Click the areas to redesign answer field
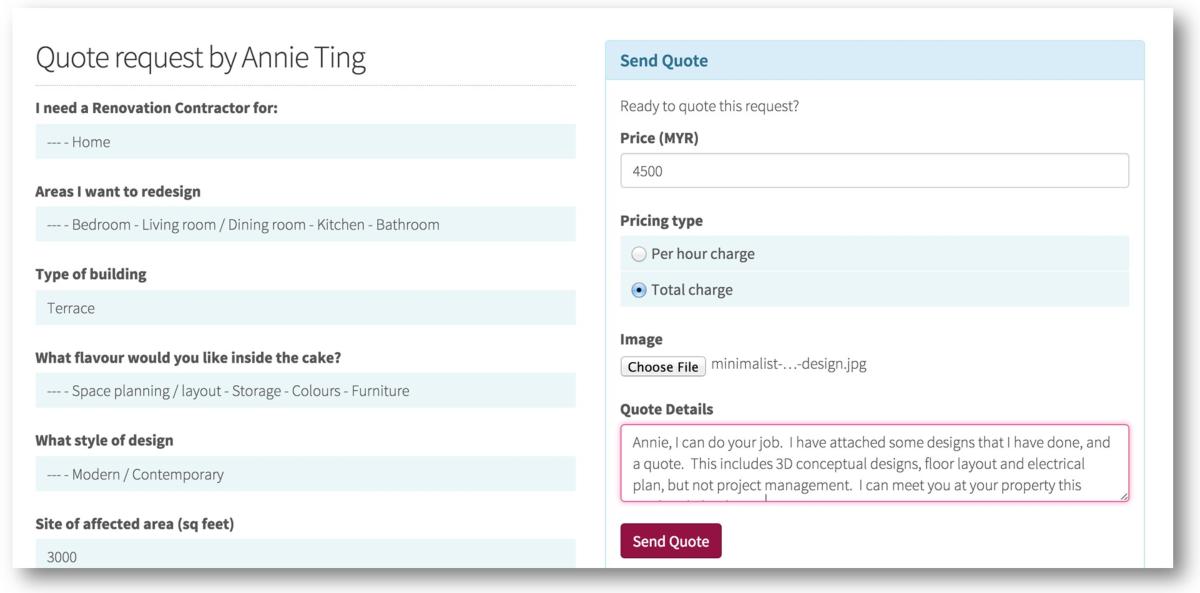This screenshot has width=1200, height=593. click(305, 225)
